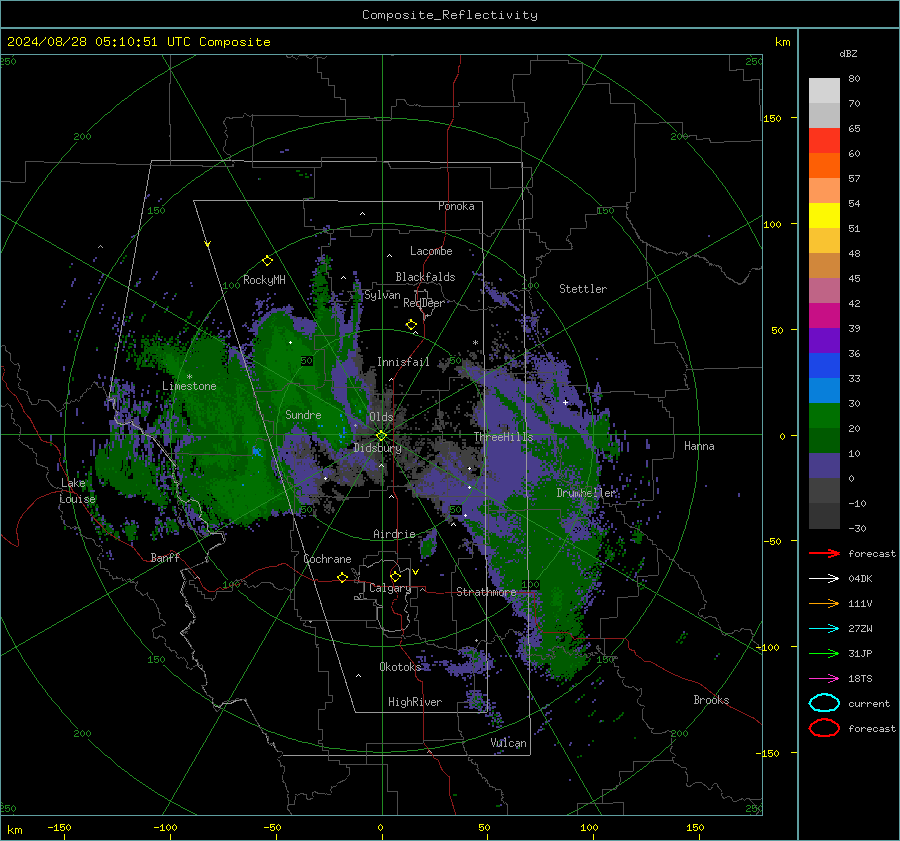Click the Cochrane map label
Viewport: 900px width, 841px height.
click(x=327, y=559)
